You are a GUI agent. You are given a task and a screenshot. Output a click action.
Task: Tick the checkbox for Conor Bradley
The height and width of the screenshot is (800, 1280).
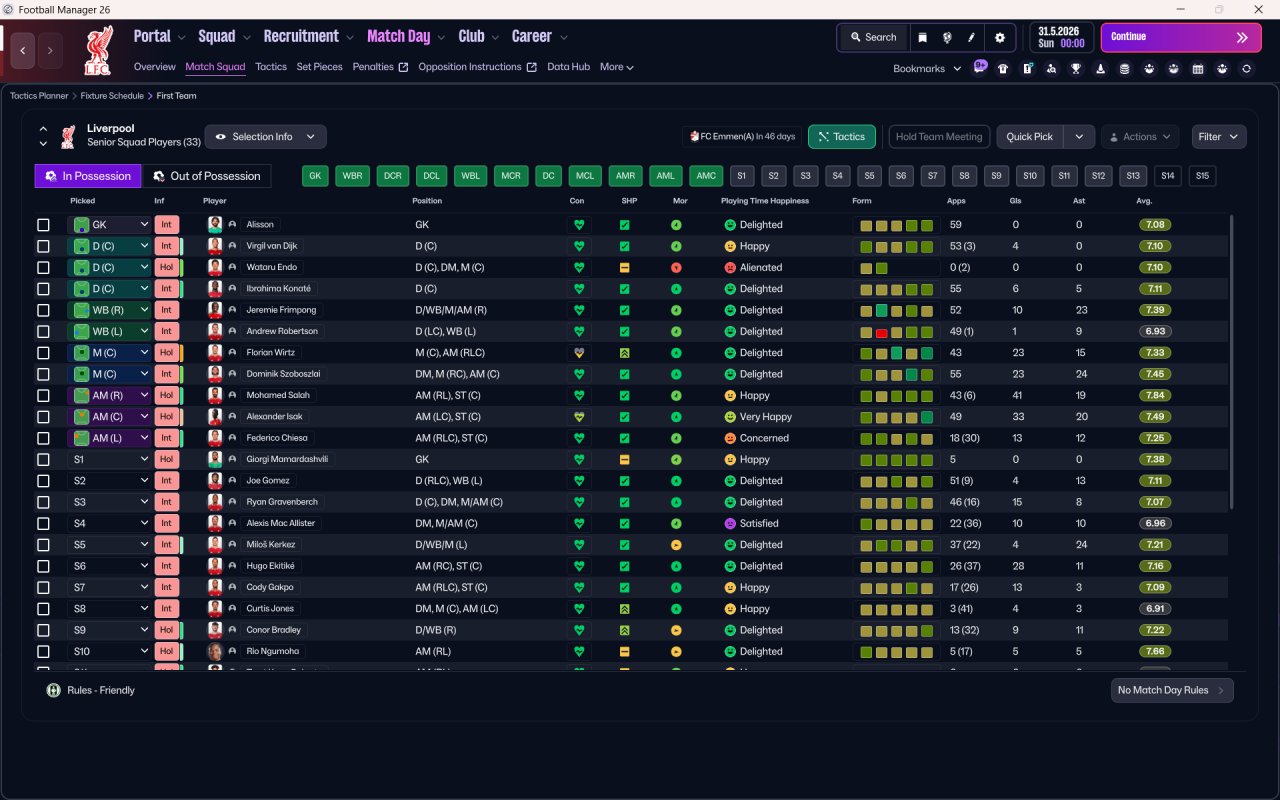[43, 630]
